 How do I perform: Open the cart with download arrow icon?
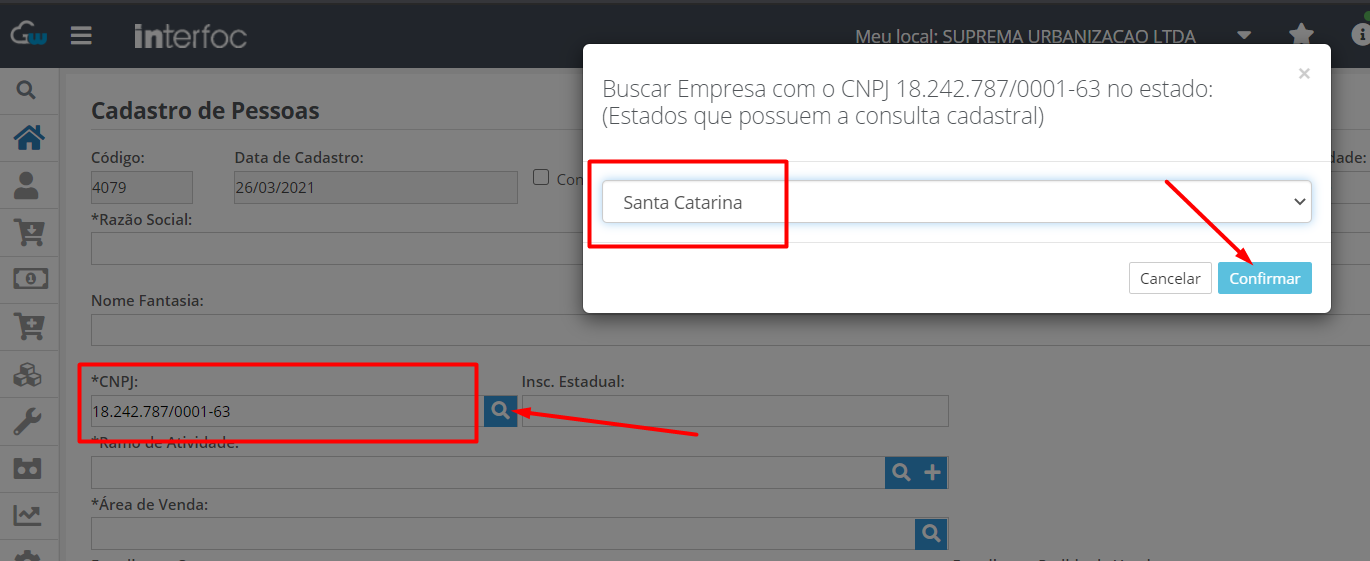pyautogui.click(x=28, y=232)
